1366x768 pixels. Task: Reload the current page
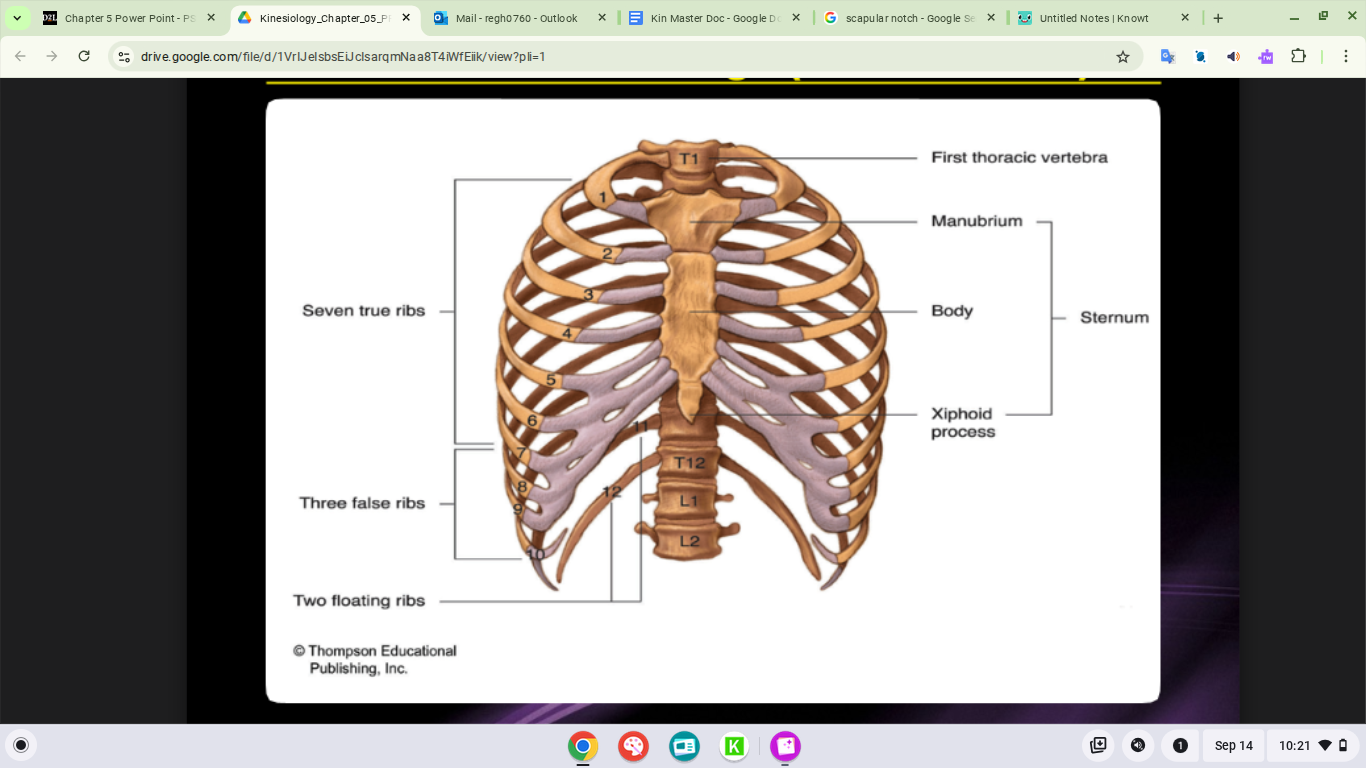(x=84, y=57)
